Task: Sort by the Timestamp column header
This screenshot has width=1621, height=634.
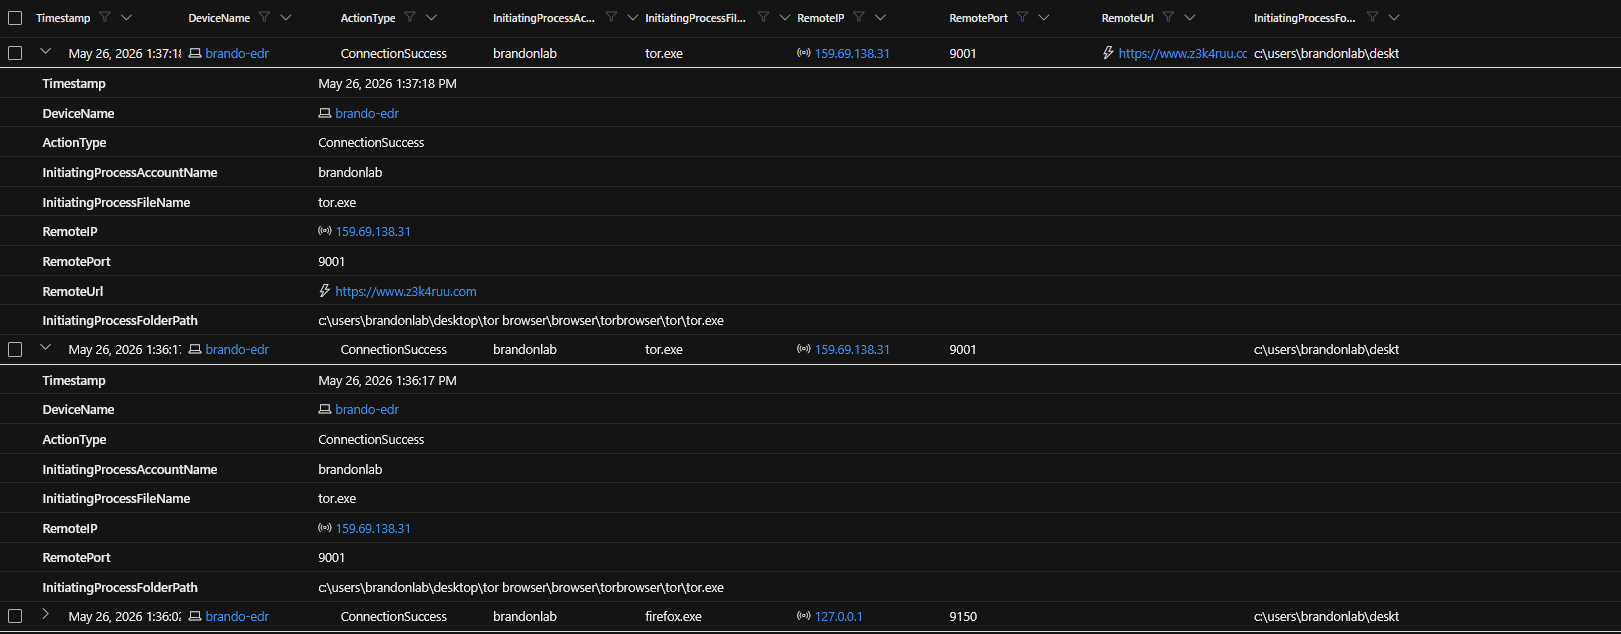Action: click(63, 18)
